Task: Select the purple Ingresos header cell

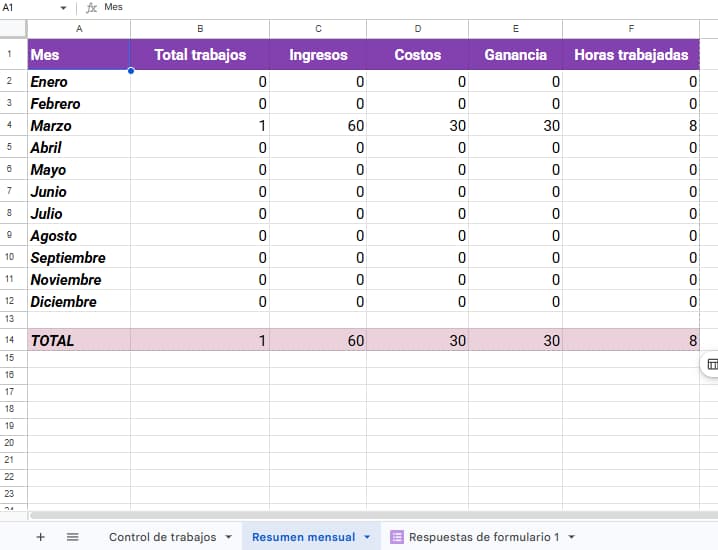Action: point(318,55)
